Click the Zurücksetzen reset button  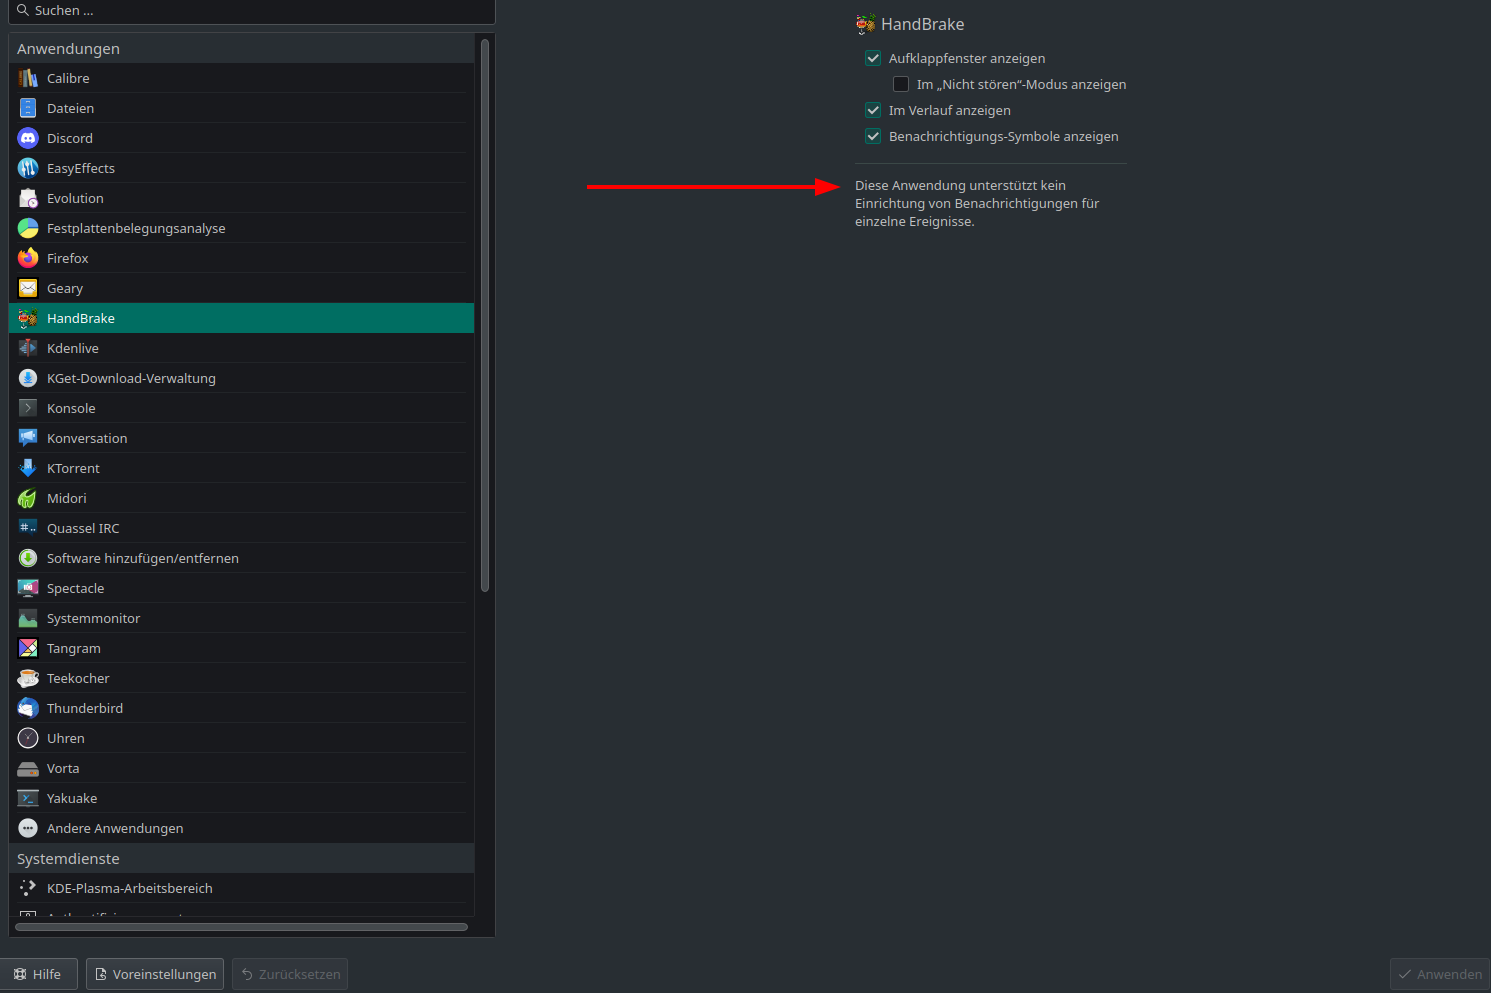coord(290,974)
